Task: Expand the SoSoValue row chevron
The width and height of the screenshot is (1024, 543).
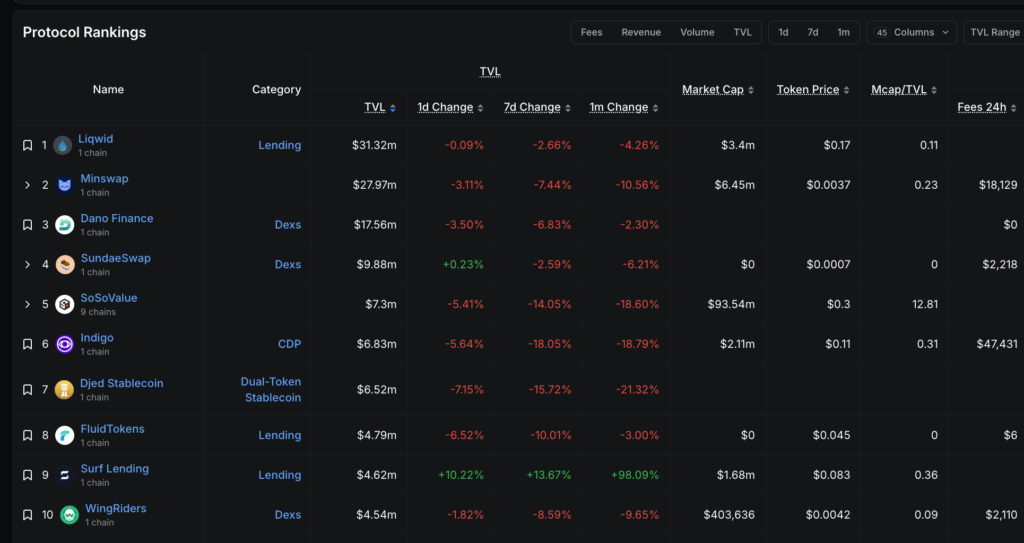Action: coord(27,304)
